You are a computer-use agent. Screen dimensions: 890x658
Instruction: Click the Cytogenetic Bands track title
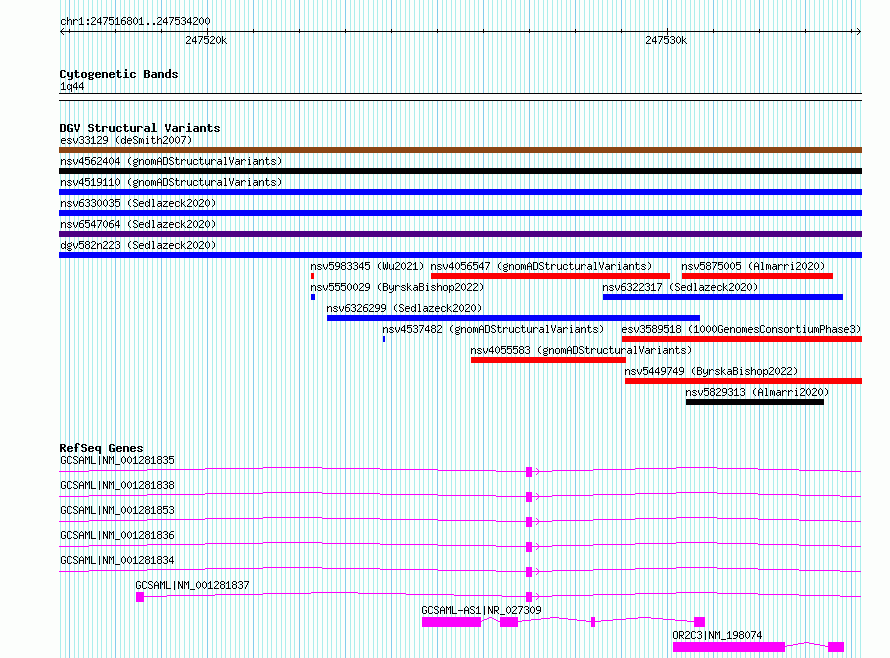(119, 74)
